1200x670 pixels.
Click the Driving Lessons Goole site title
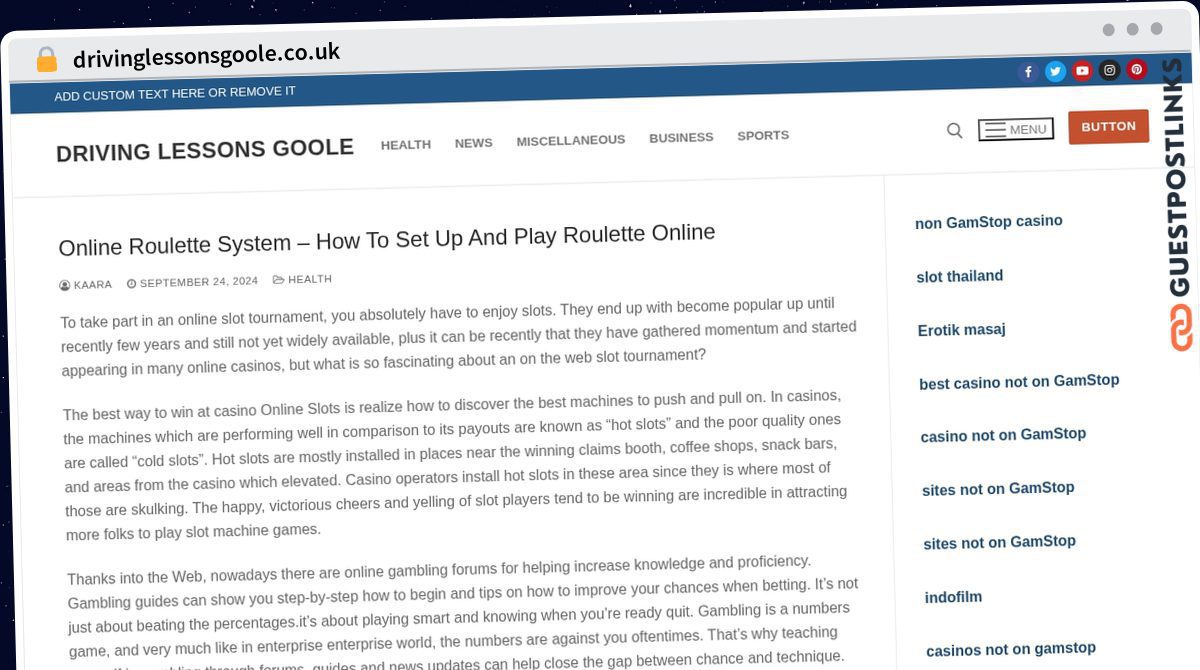(205, 150)
